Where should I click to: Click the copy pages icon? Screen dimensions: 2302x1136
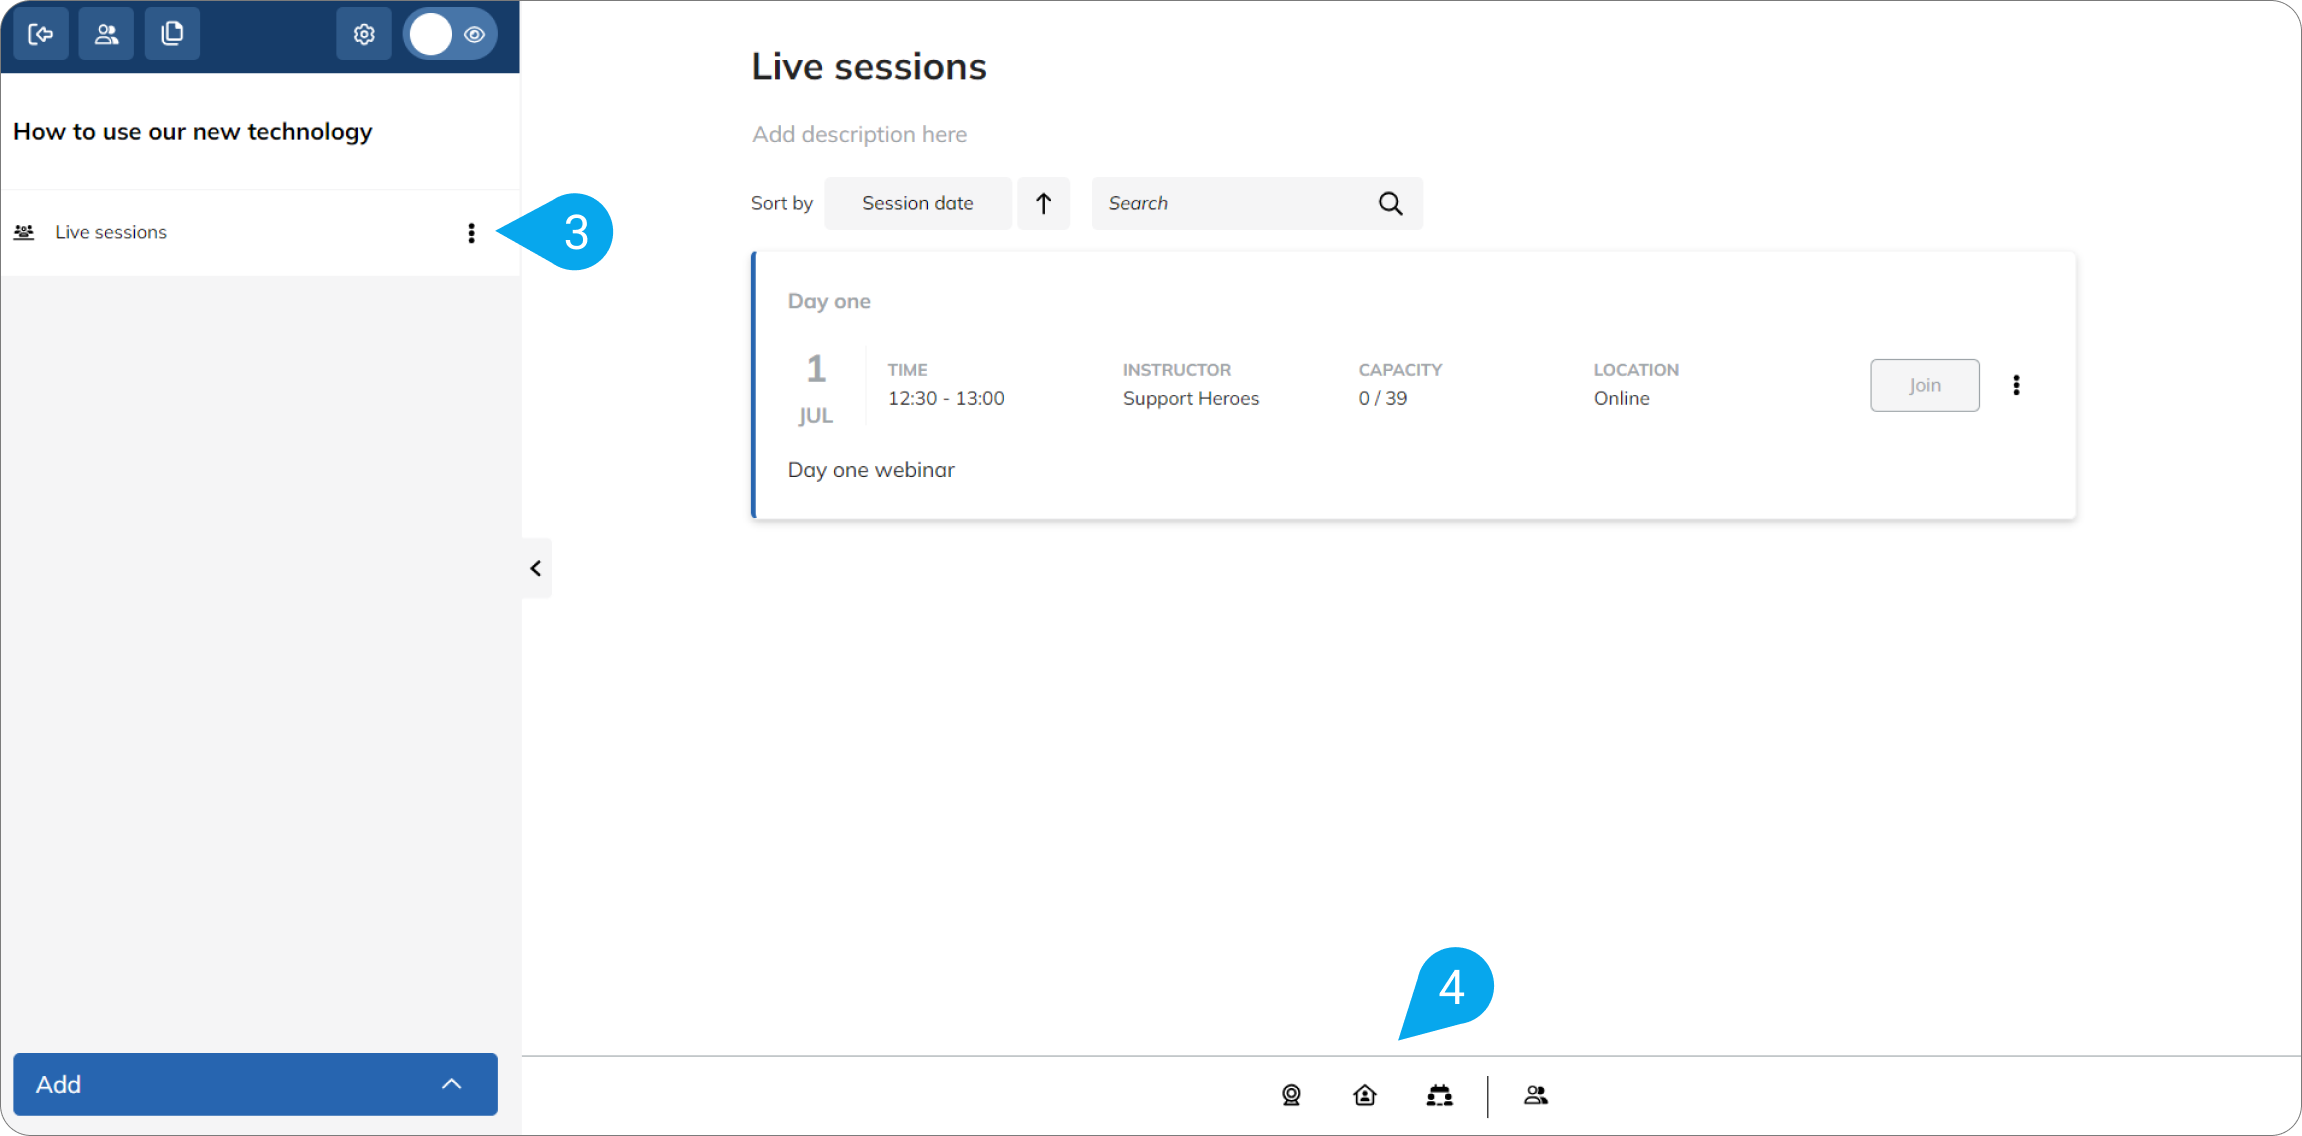click(172, 33)
